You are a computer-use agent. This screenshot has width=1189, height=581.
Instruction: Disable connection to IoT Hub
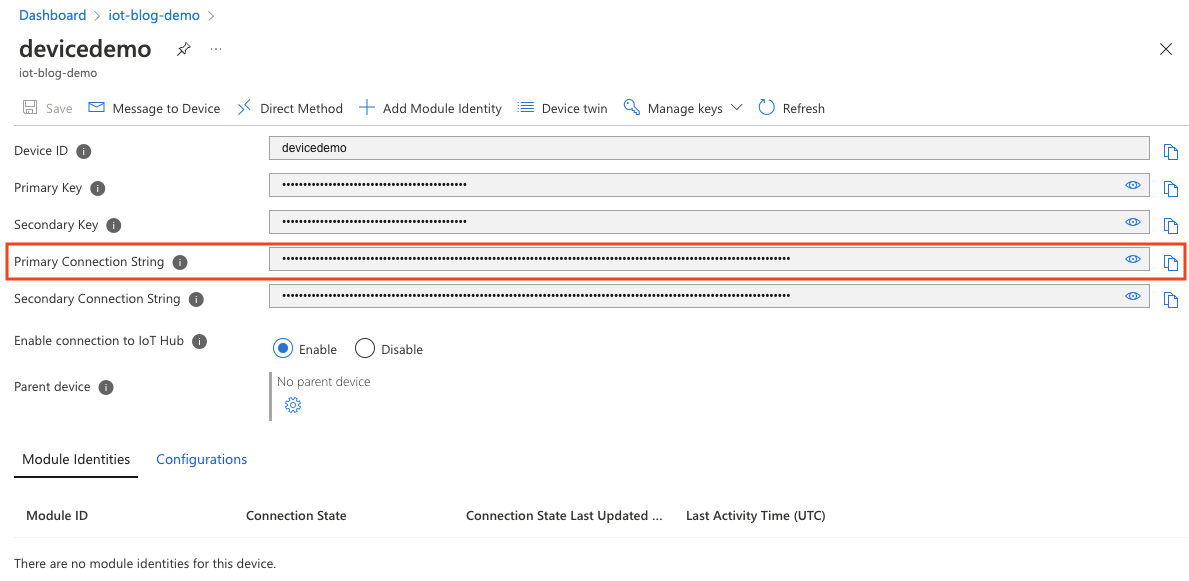tap(365, 348)
